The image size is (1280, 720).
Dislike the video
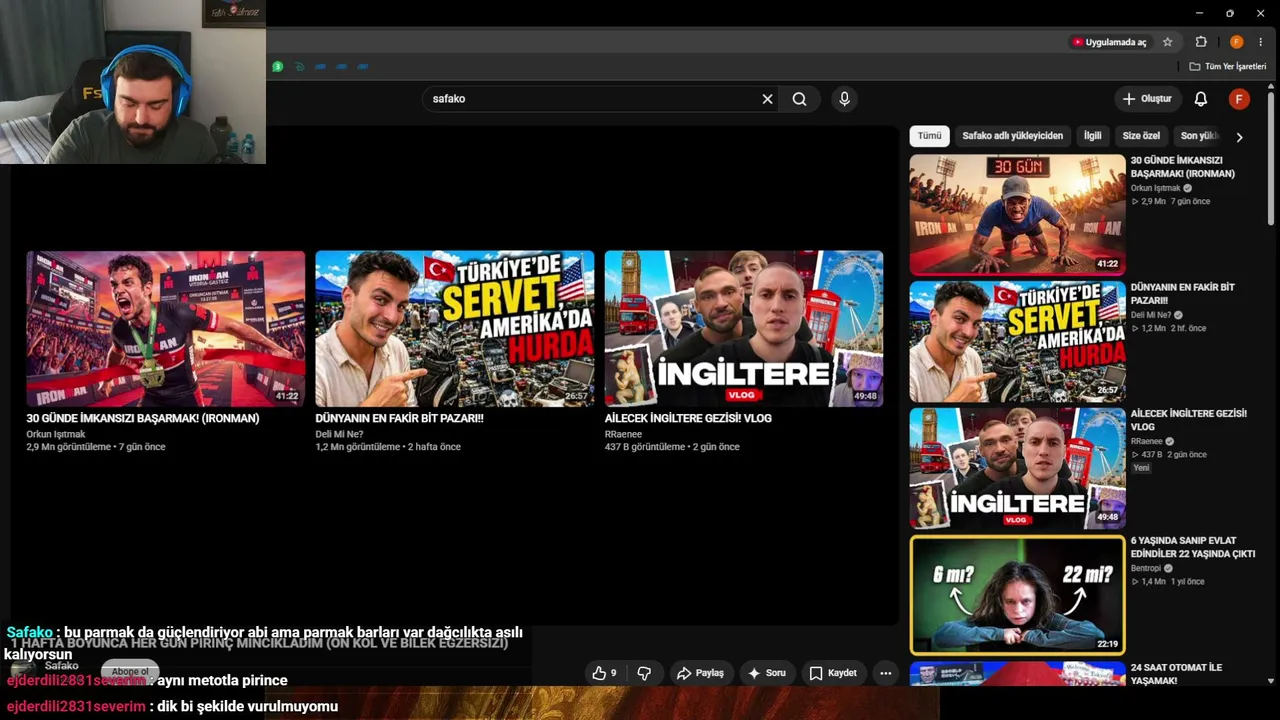644,673
